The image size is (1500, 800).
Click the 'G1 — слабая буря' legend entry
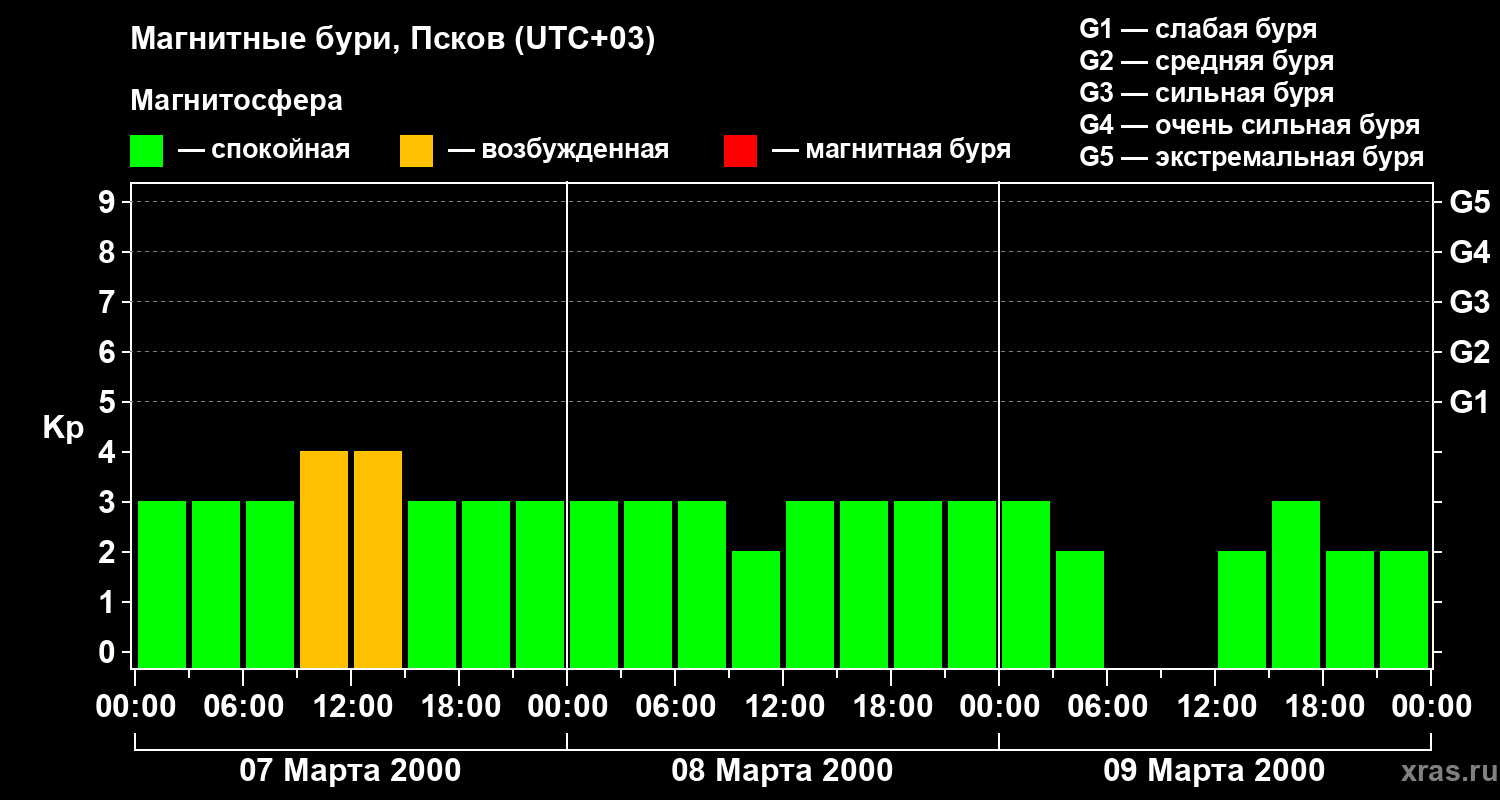pos(1197,29)
